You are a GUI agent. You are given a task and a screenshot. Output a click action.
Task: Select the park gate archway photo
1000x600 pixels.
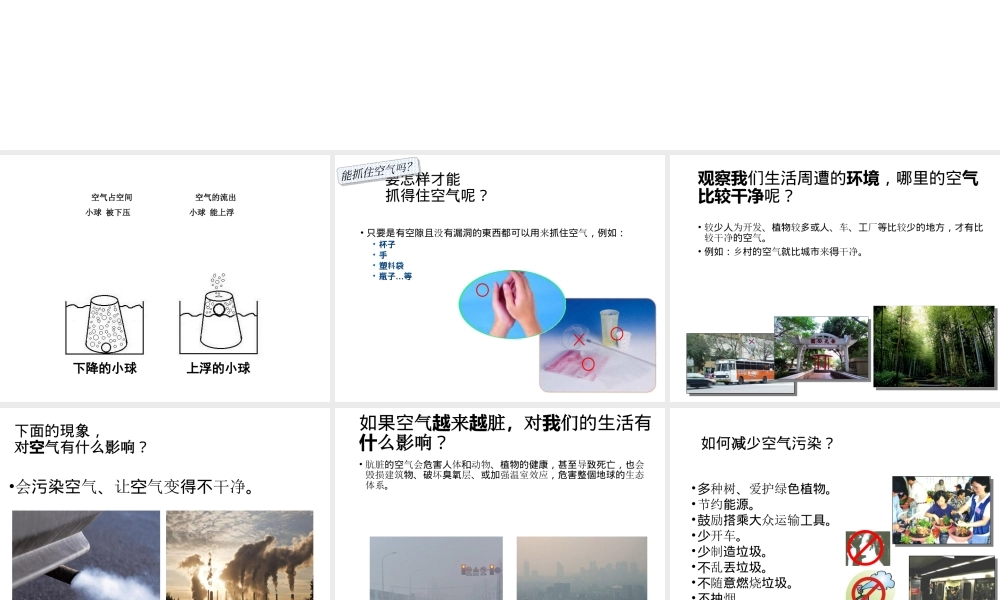822,348
